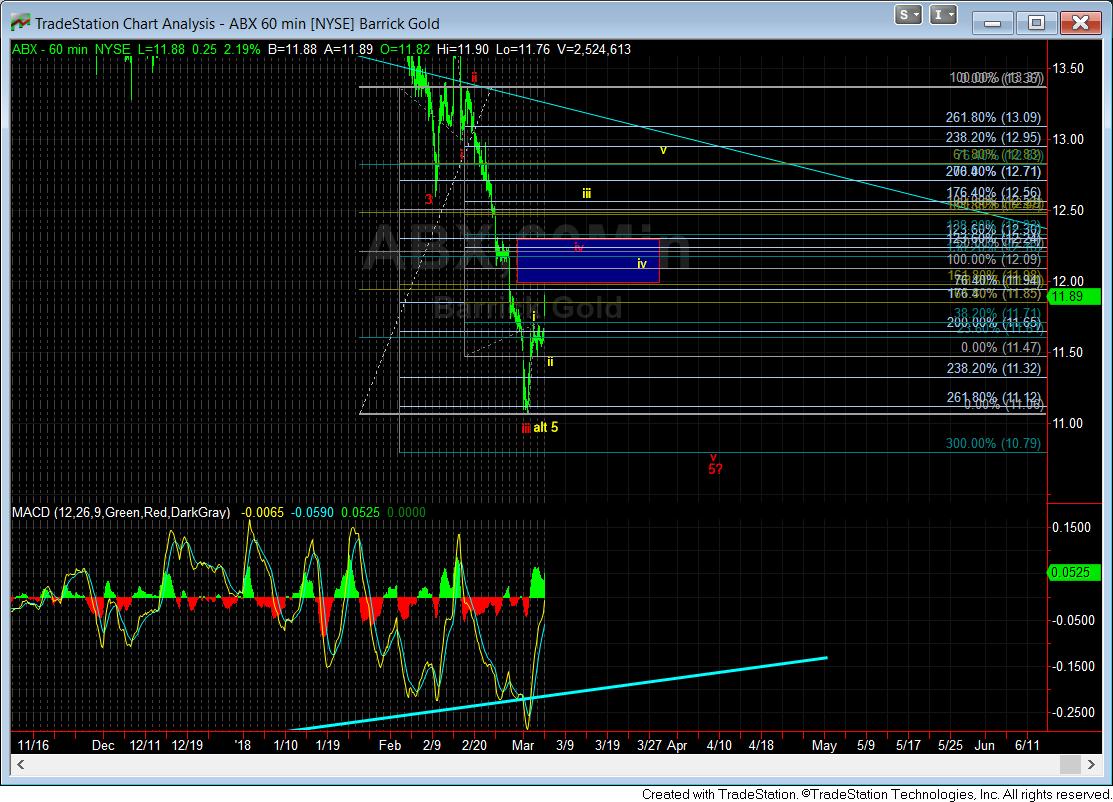Click the '261.80% (13.09)' Fibonacci label
The height and width of the screenshot is (802, 1113).
pos(993,118)
